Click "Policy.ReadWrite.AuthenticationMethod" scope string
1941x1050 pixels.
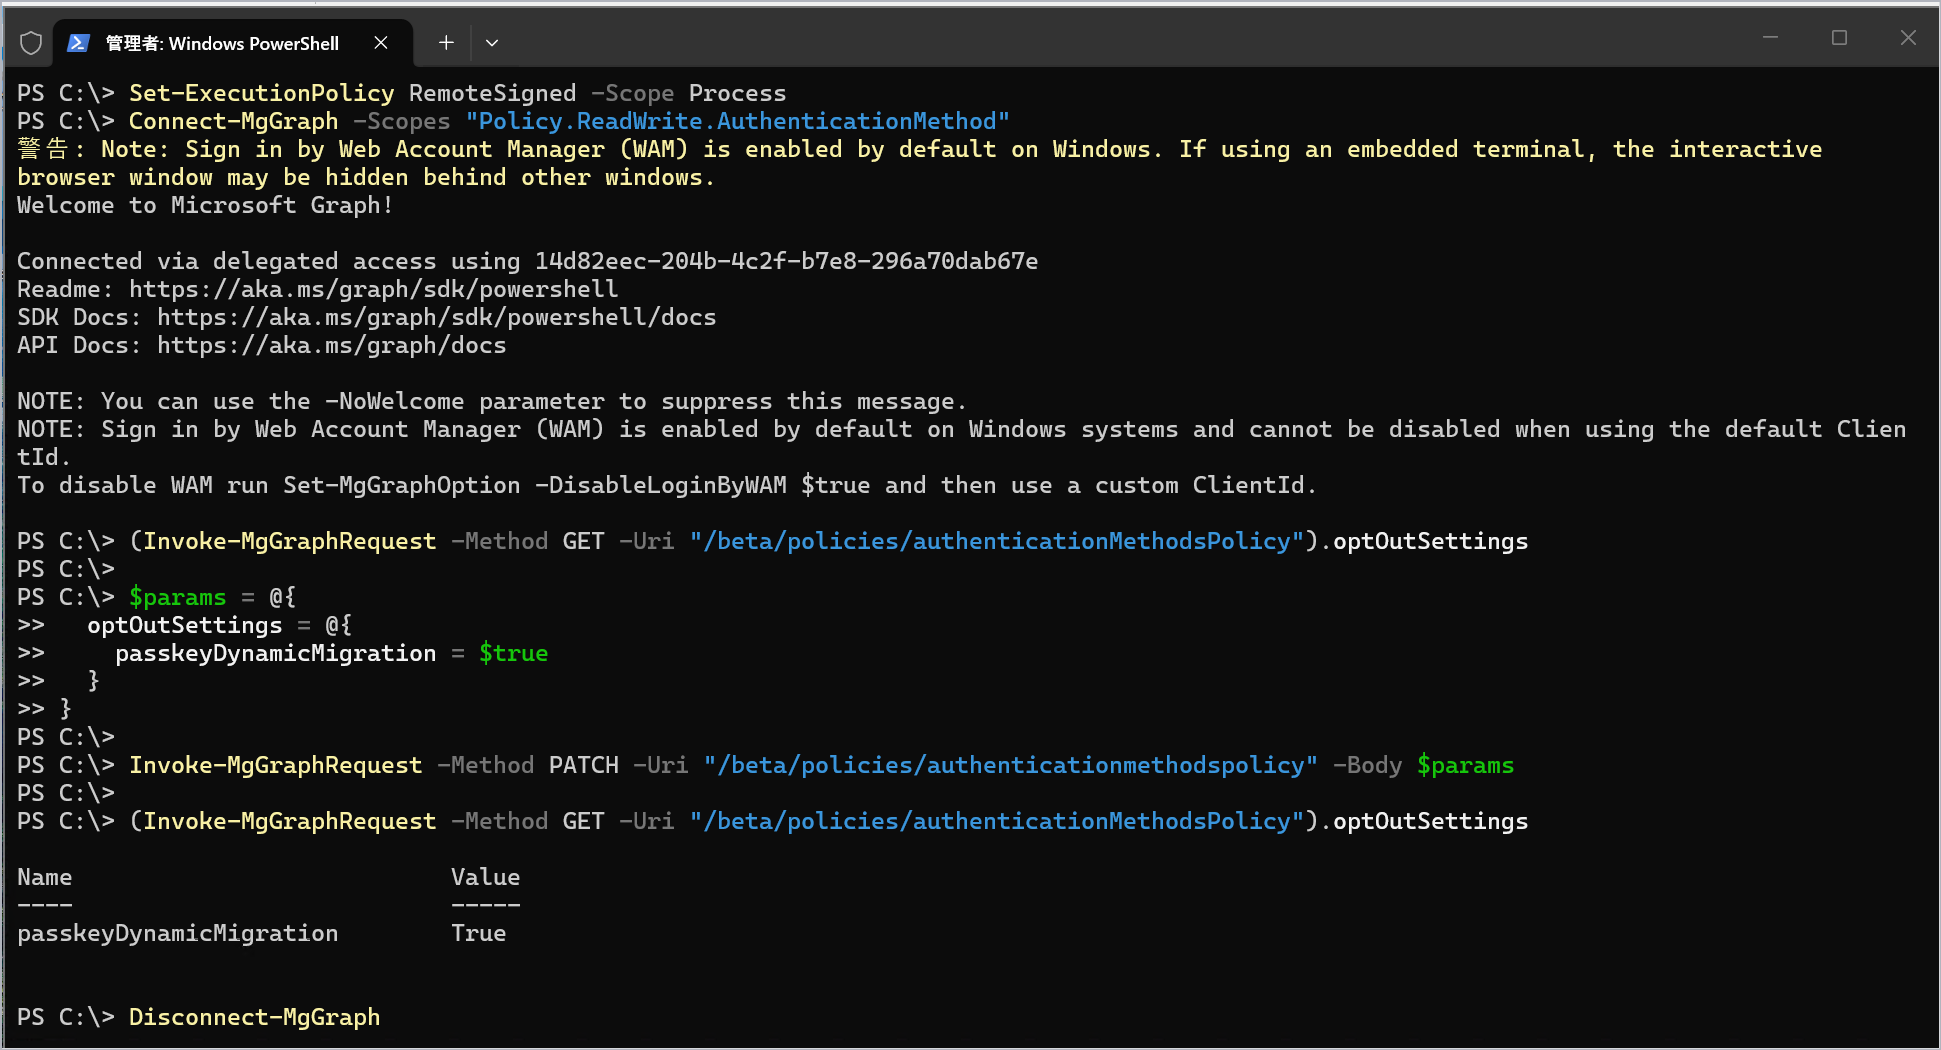click(x=738, y=121)
